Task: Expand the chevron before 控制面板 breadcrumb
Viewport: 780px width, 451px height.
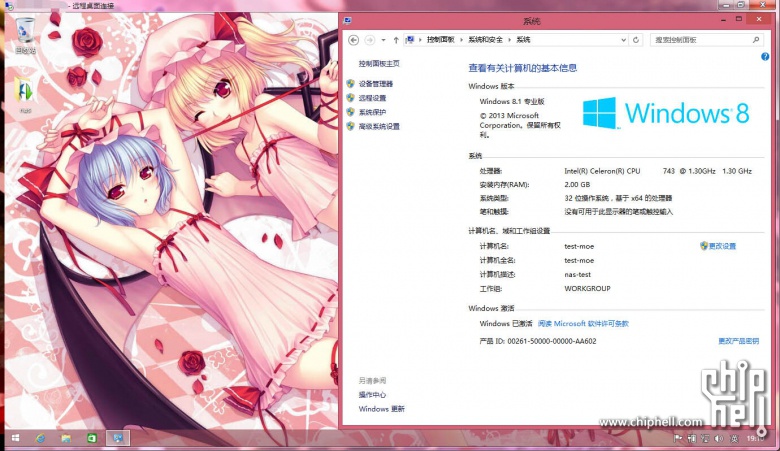Action: [x=420, y=40]
